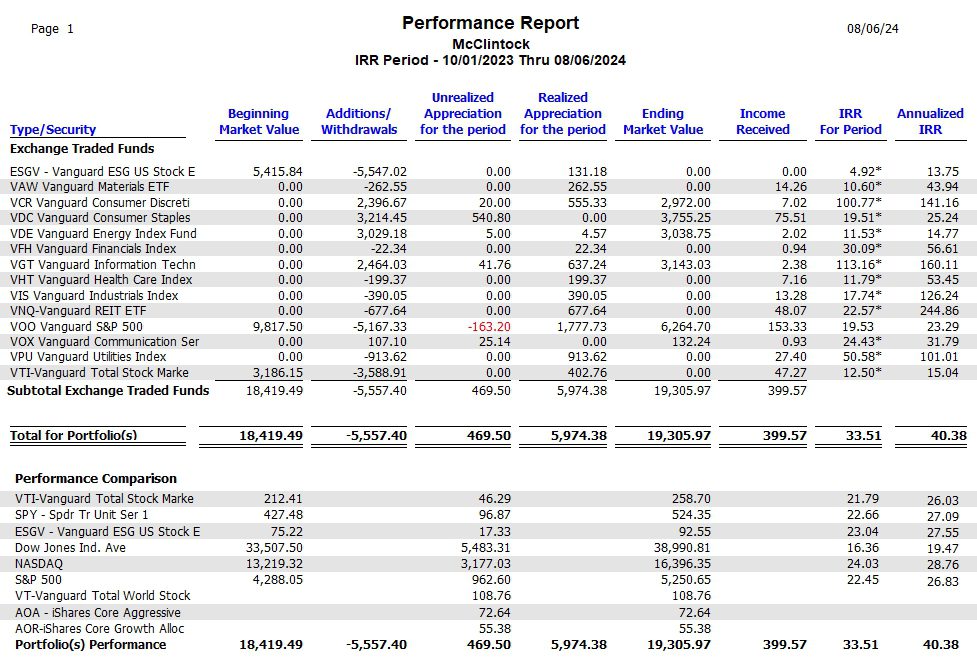
Task: Select the VHT Vanguard Health Care Index row
Action: 488,280
